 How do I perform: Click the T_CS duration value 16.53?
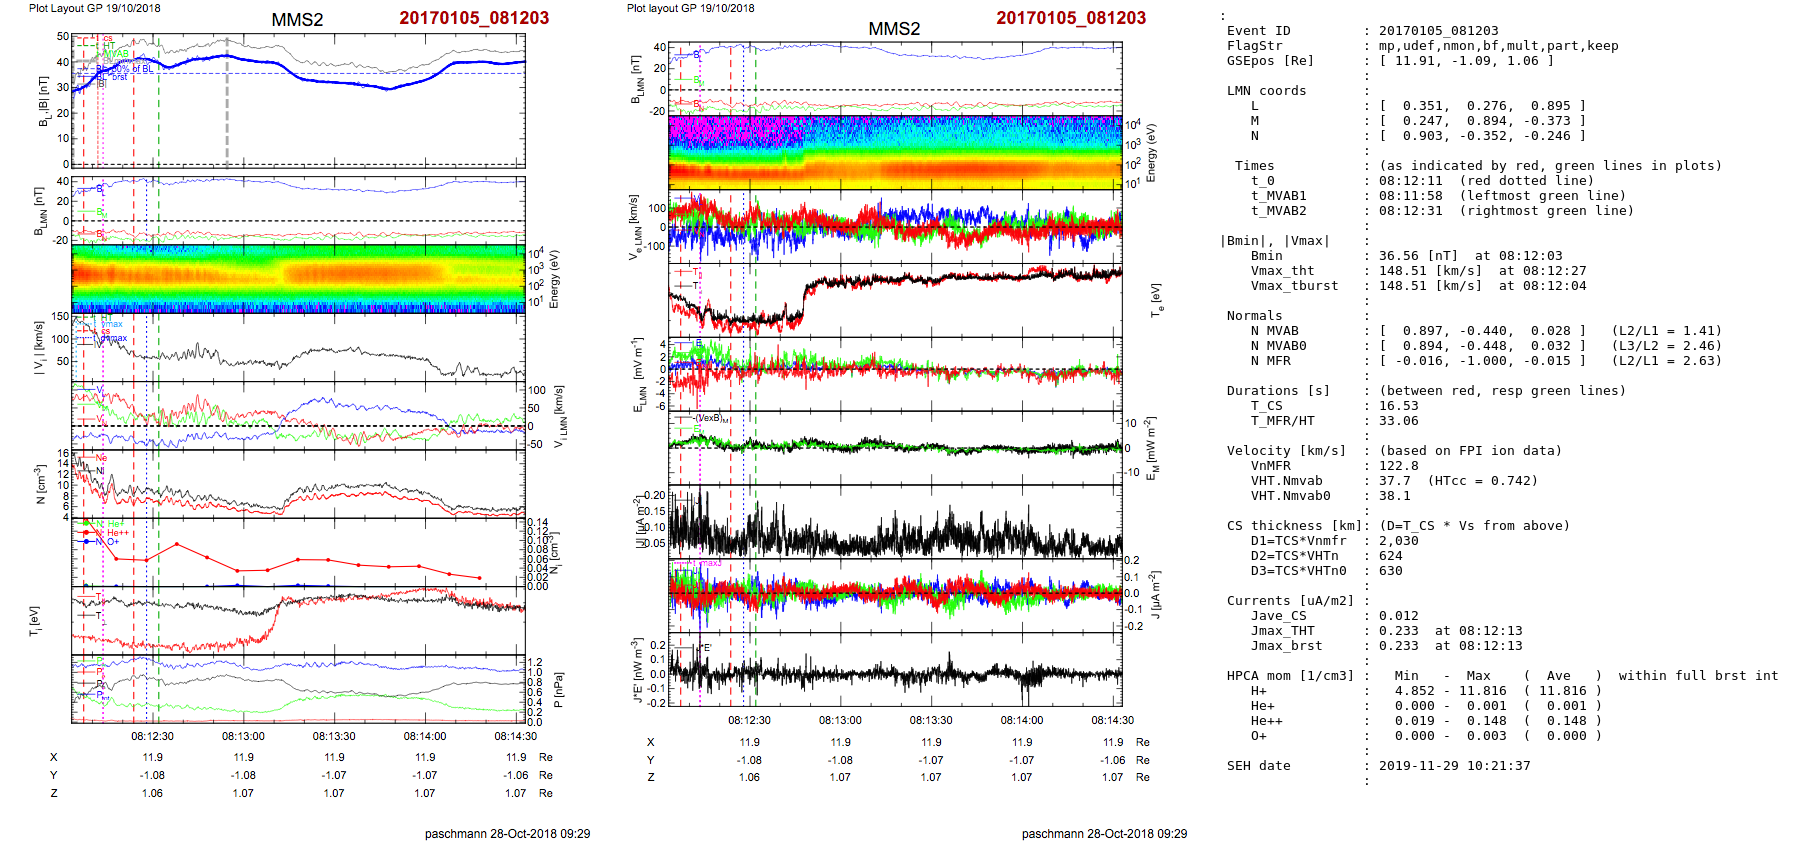[1398, 406]
